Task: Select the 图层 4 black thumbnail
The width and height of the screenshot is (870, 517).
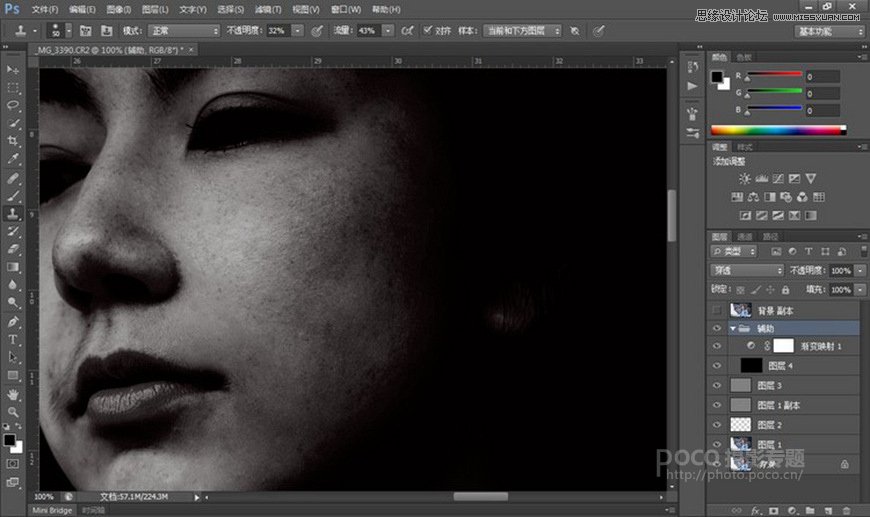Action: (x=751, y=366)
